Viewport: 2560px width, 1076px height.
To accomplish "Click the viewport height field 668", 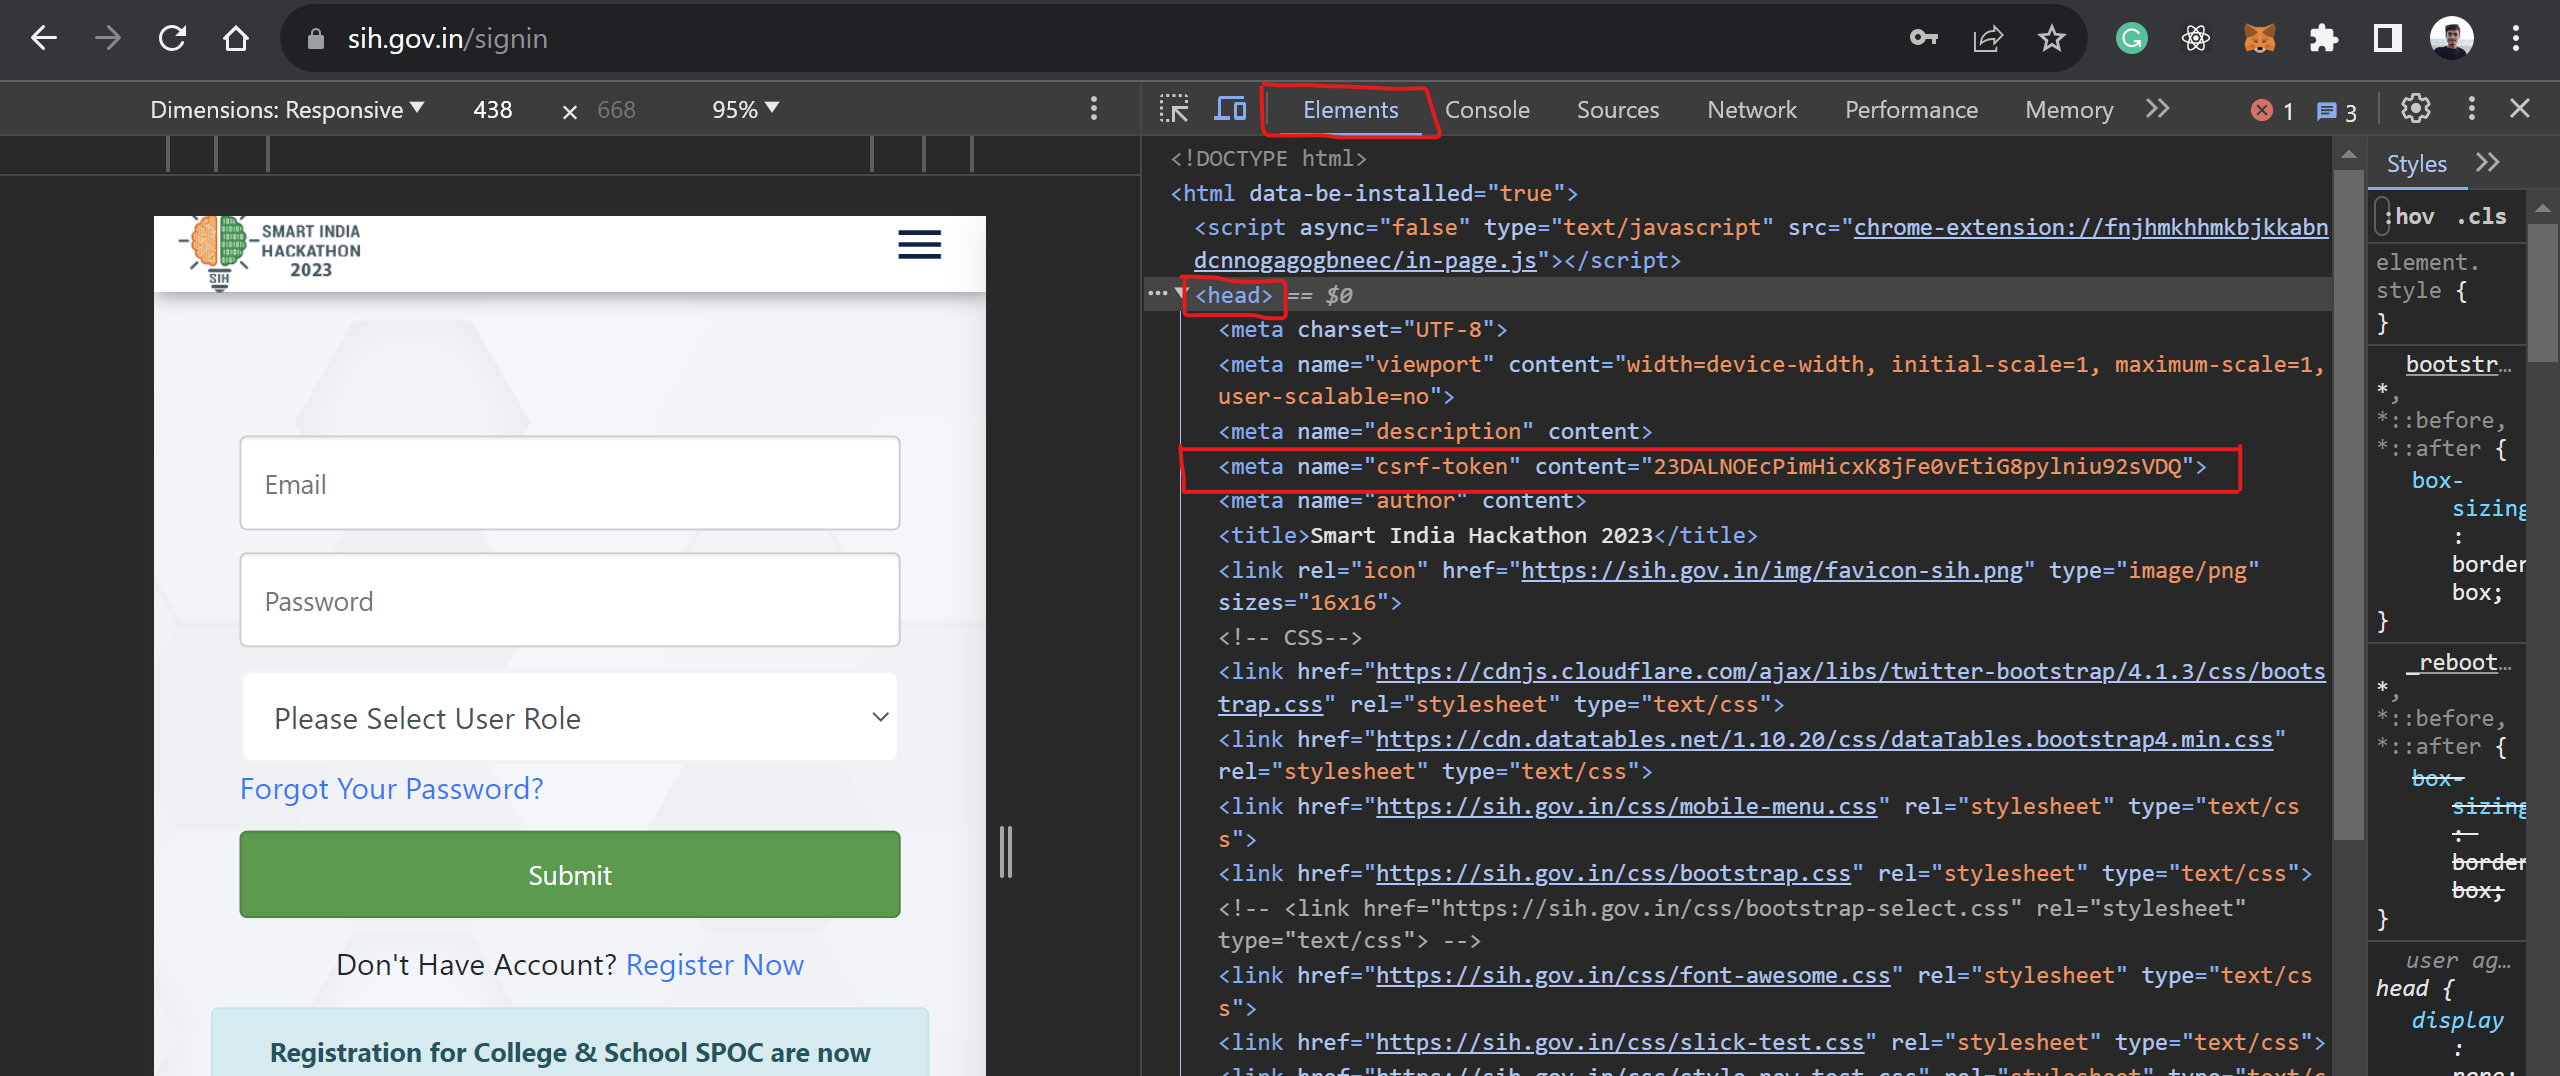I will (616, 110).
